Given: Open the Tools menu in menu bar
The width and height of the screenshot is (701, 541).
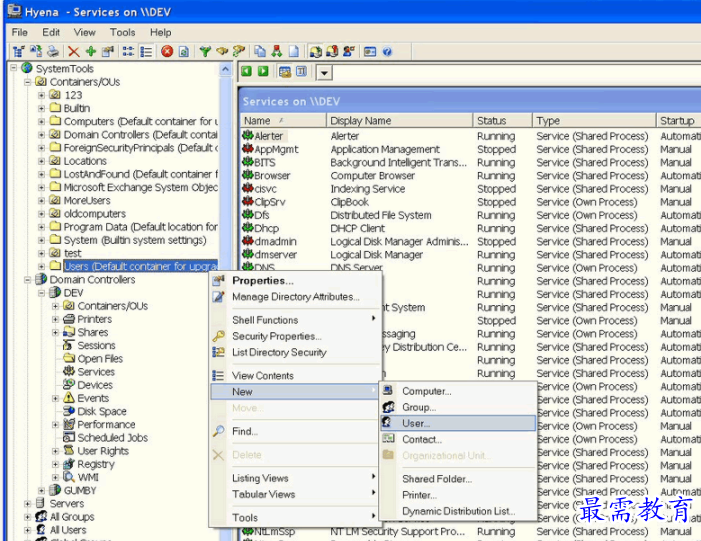Looking at the screenshot, I should point(122,32).
